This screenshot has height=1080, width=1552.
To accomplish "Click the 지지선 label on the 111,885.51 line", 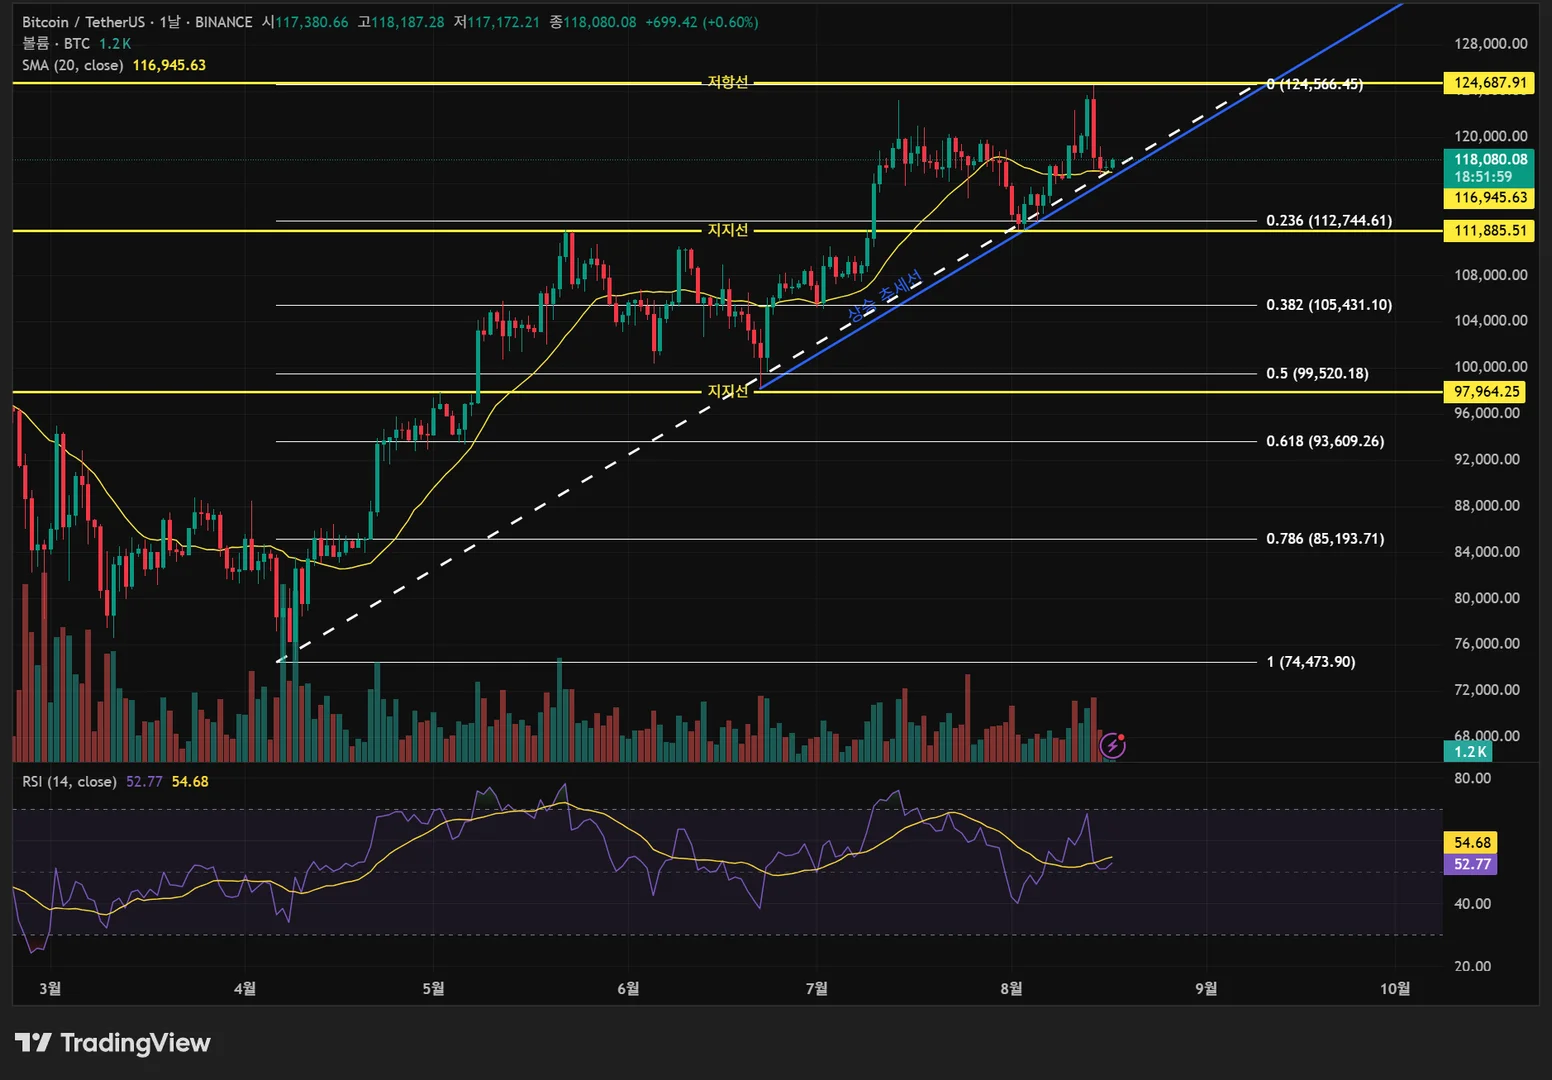I will (728, 230).
